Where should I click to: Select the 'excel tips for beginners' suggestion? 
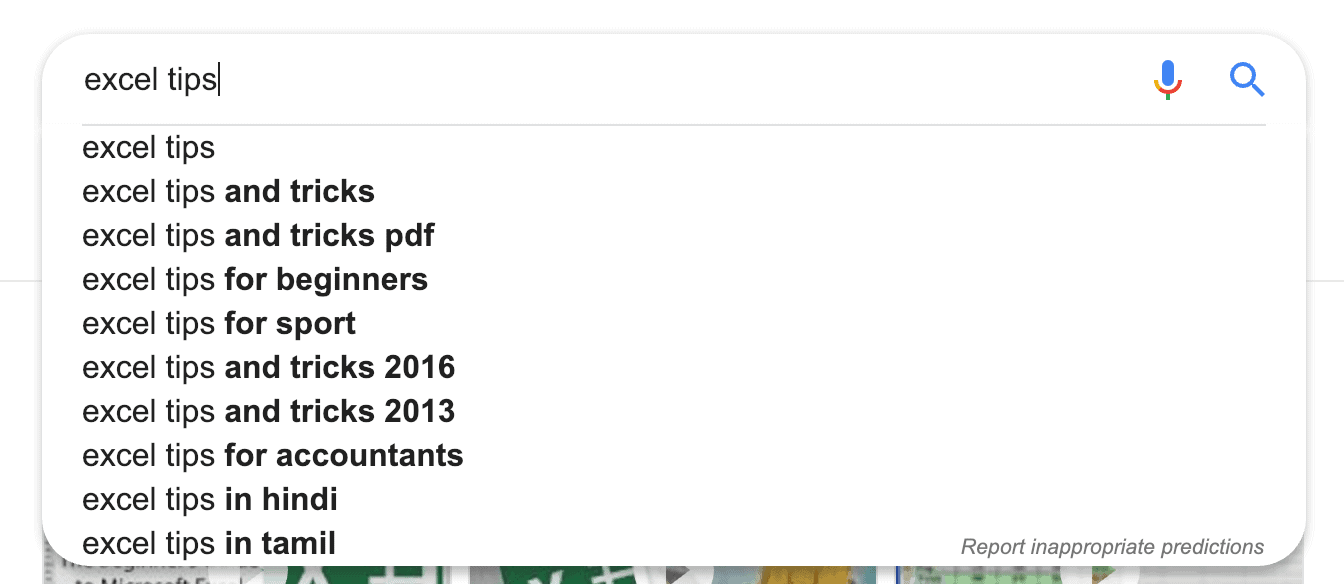point(255,280)
